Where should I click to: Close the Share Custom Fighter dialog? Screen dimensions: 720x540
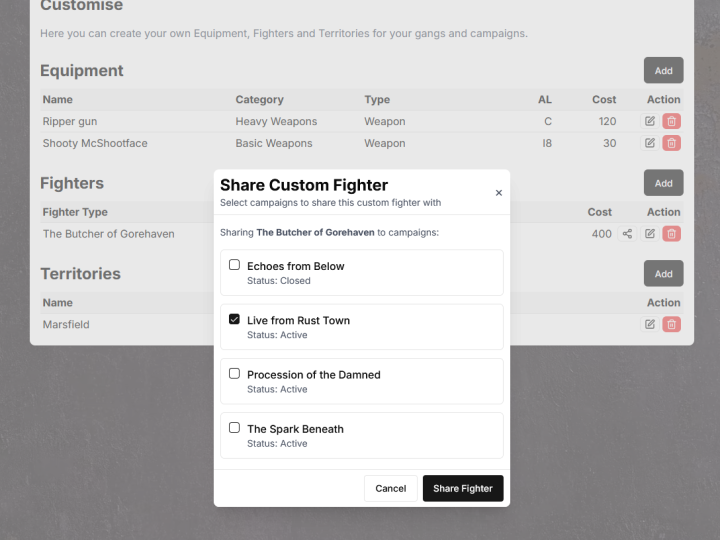coord(499,193)
